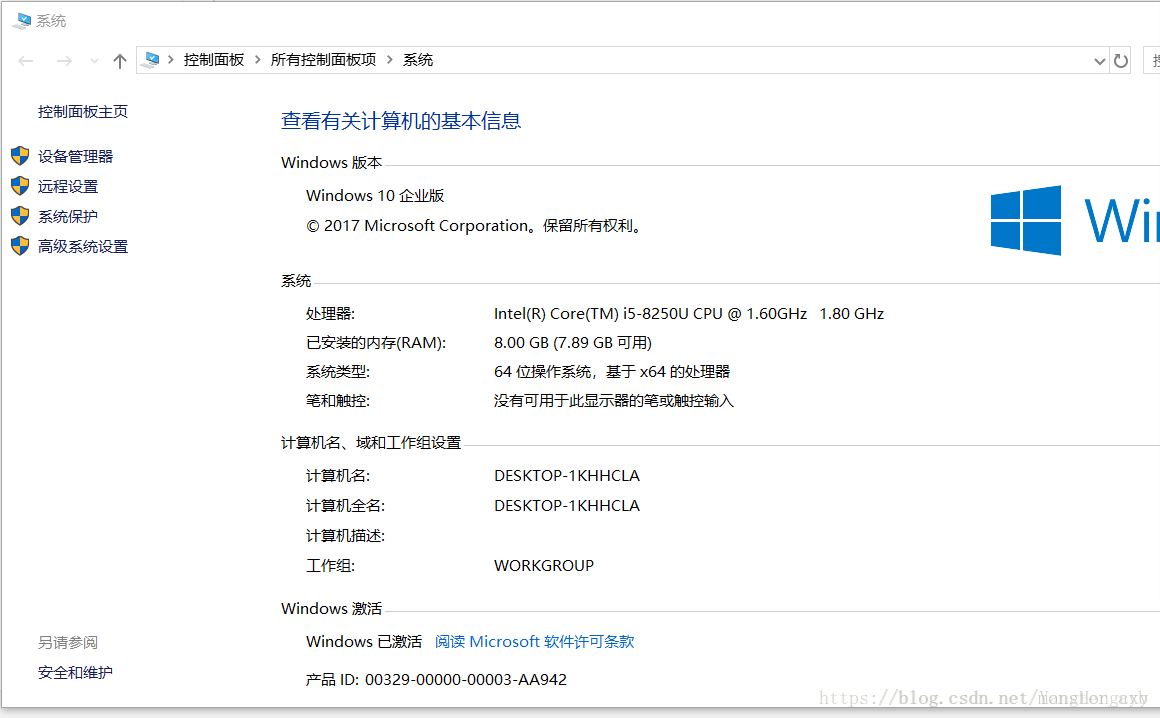Open 系统保护 in the sidebar

pyautogui.click(x=68, y=217)
